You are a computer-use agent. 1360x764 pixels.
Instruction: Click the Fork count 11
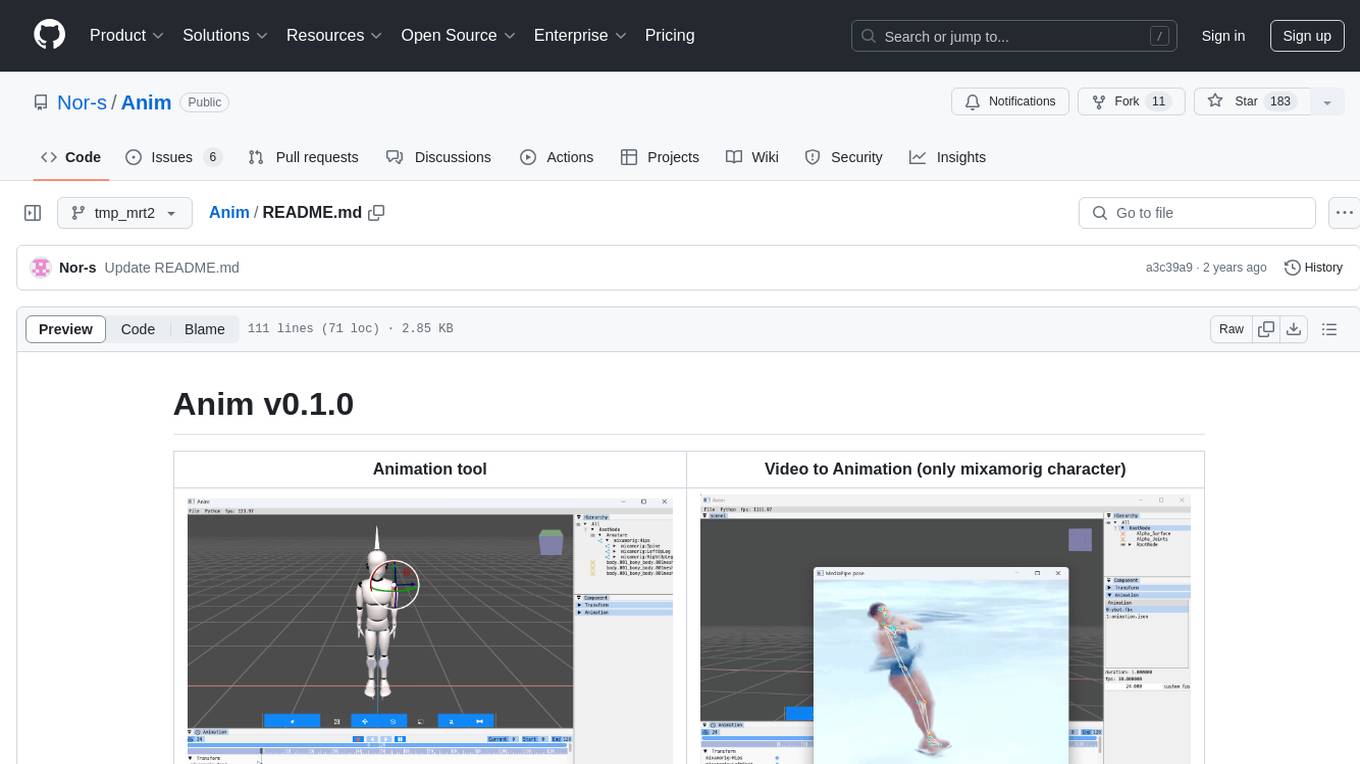point(1159,102)
